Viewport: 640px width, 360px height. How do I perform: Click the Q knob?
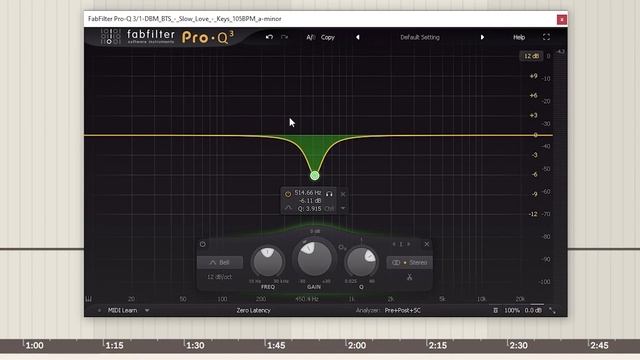pos(361,262)
